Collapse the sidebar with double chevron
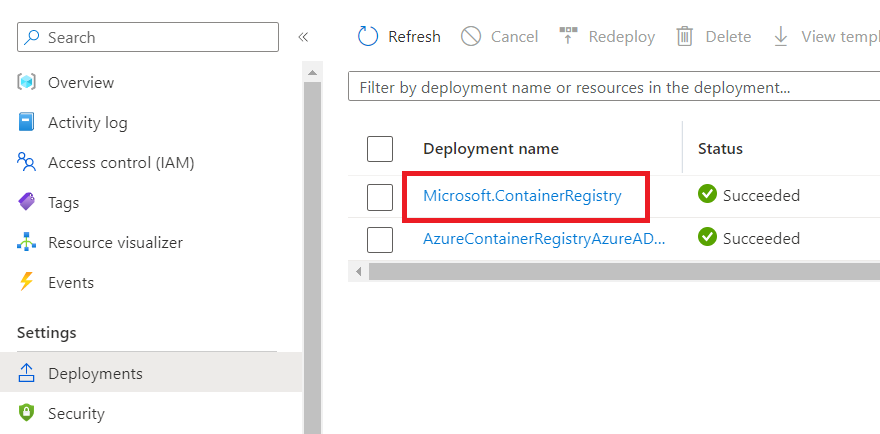 [x=303, y=37]
